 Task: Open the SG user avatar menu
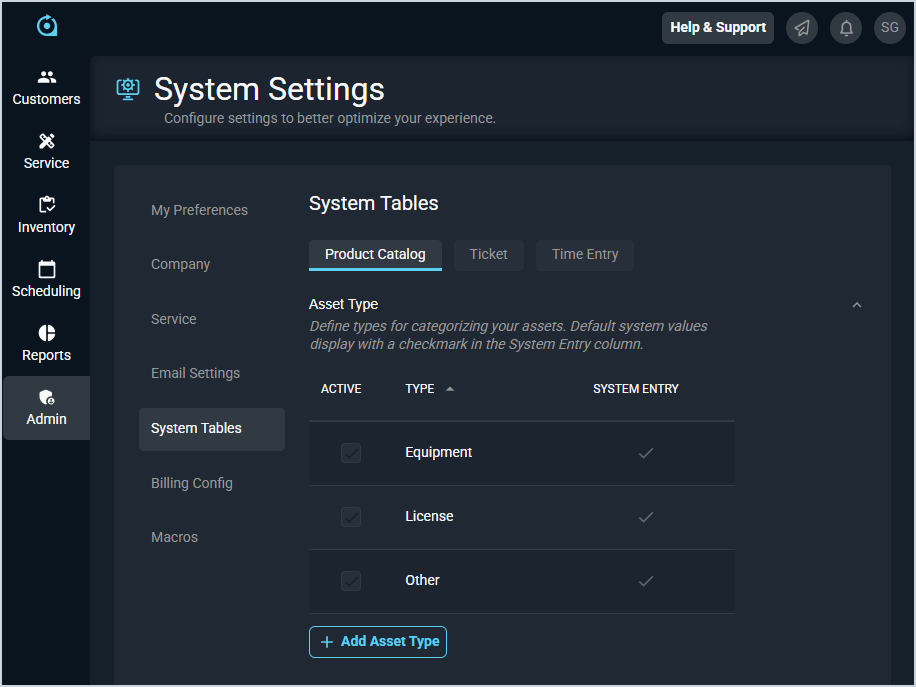[x=889, y=28]
